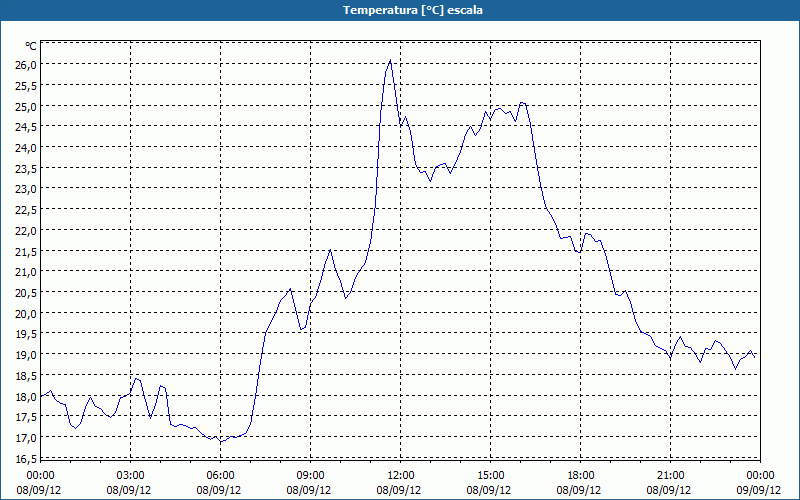The width and height of the screenshot is (800, 500).
Task: Click the 09:00 time label
Action: click(310, 475)
